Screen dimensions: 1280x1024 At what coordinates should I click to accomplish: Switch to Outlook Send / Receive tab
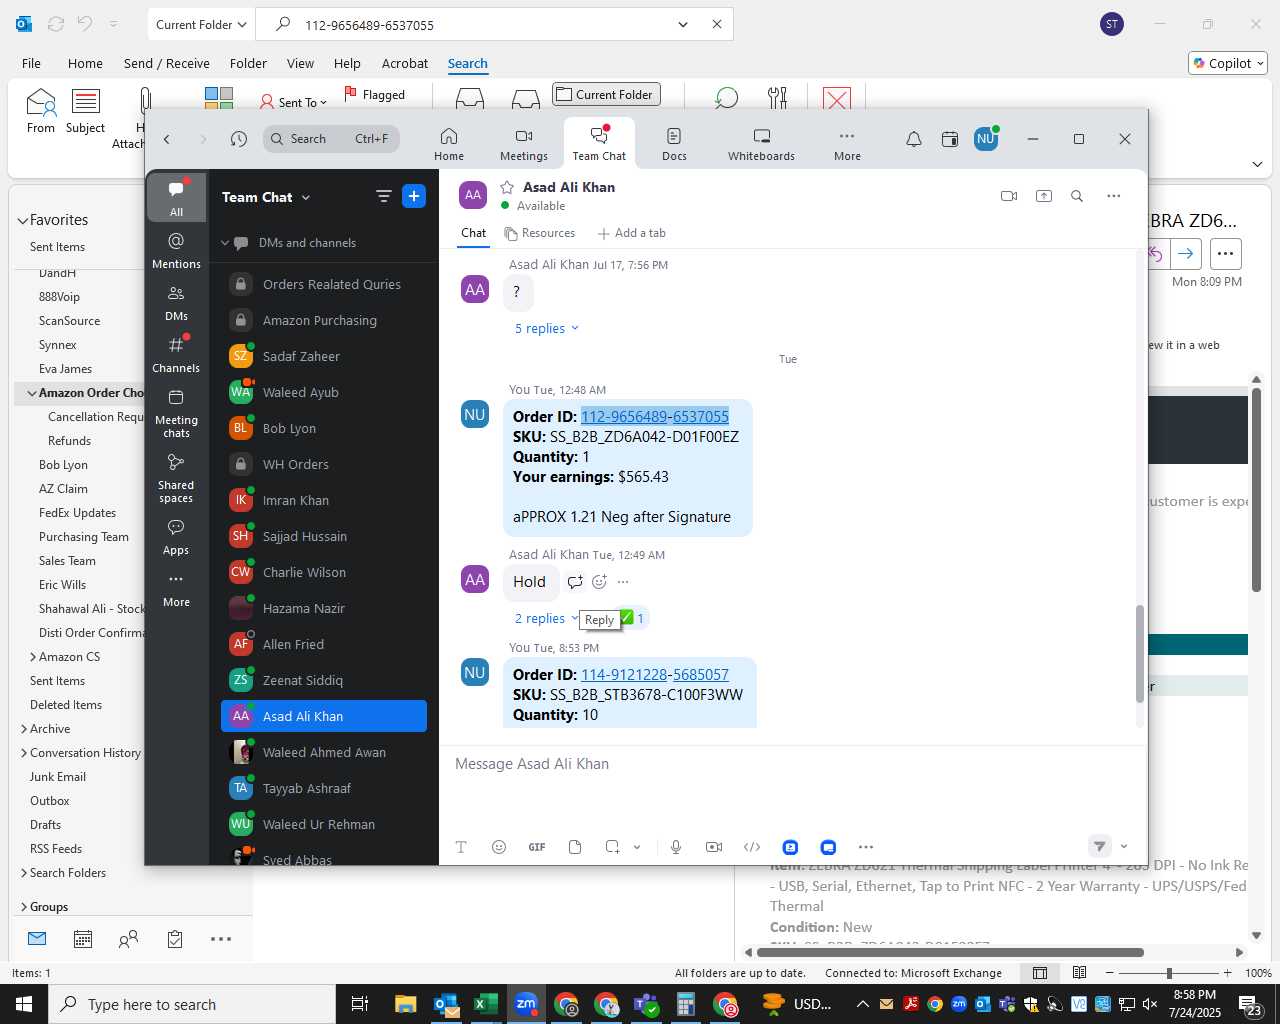tap(167, 63)
